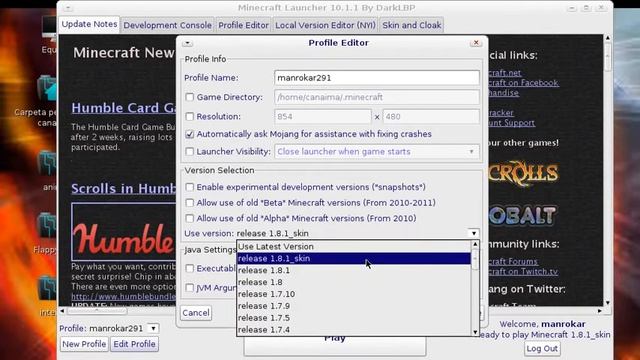Click the Game Directory path field
640x360 pixels.
click(x=377, y=97)
